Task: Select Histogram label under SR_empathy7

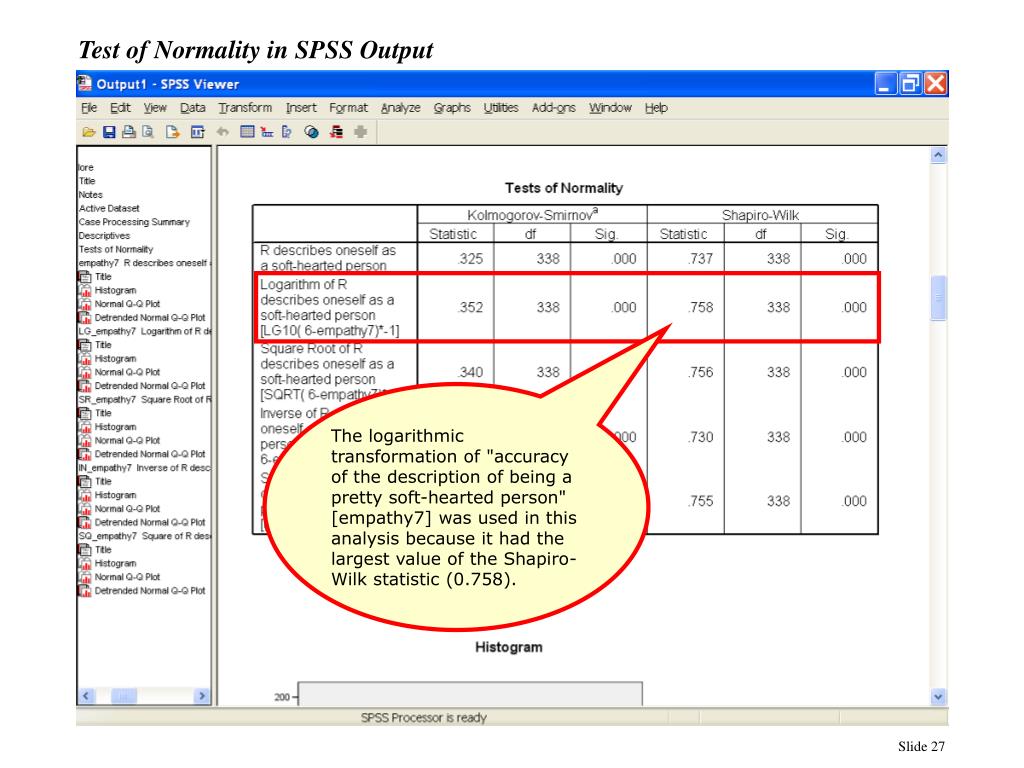Action: click(x=116, y=427)
